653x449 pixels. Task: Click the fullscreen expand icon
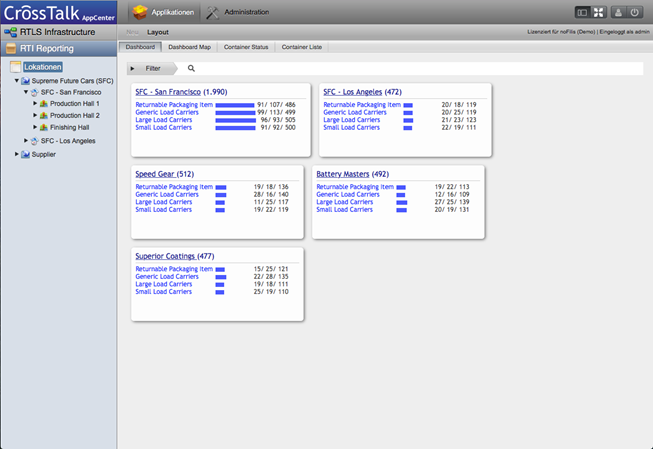tap(600, 12)
